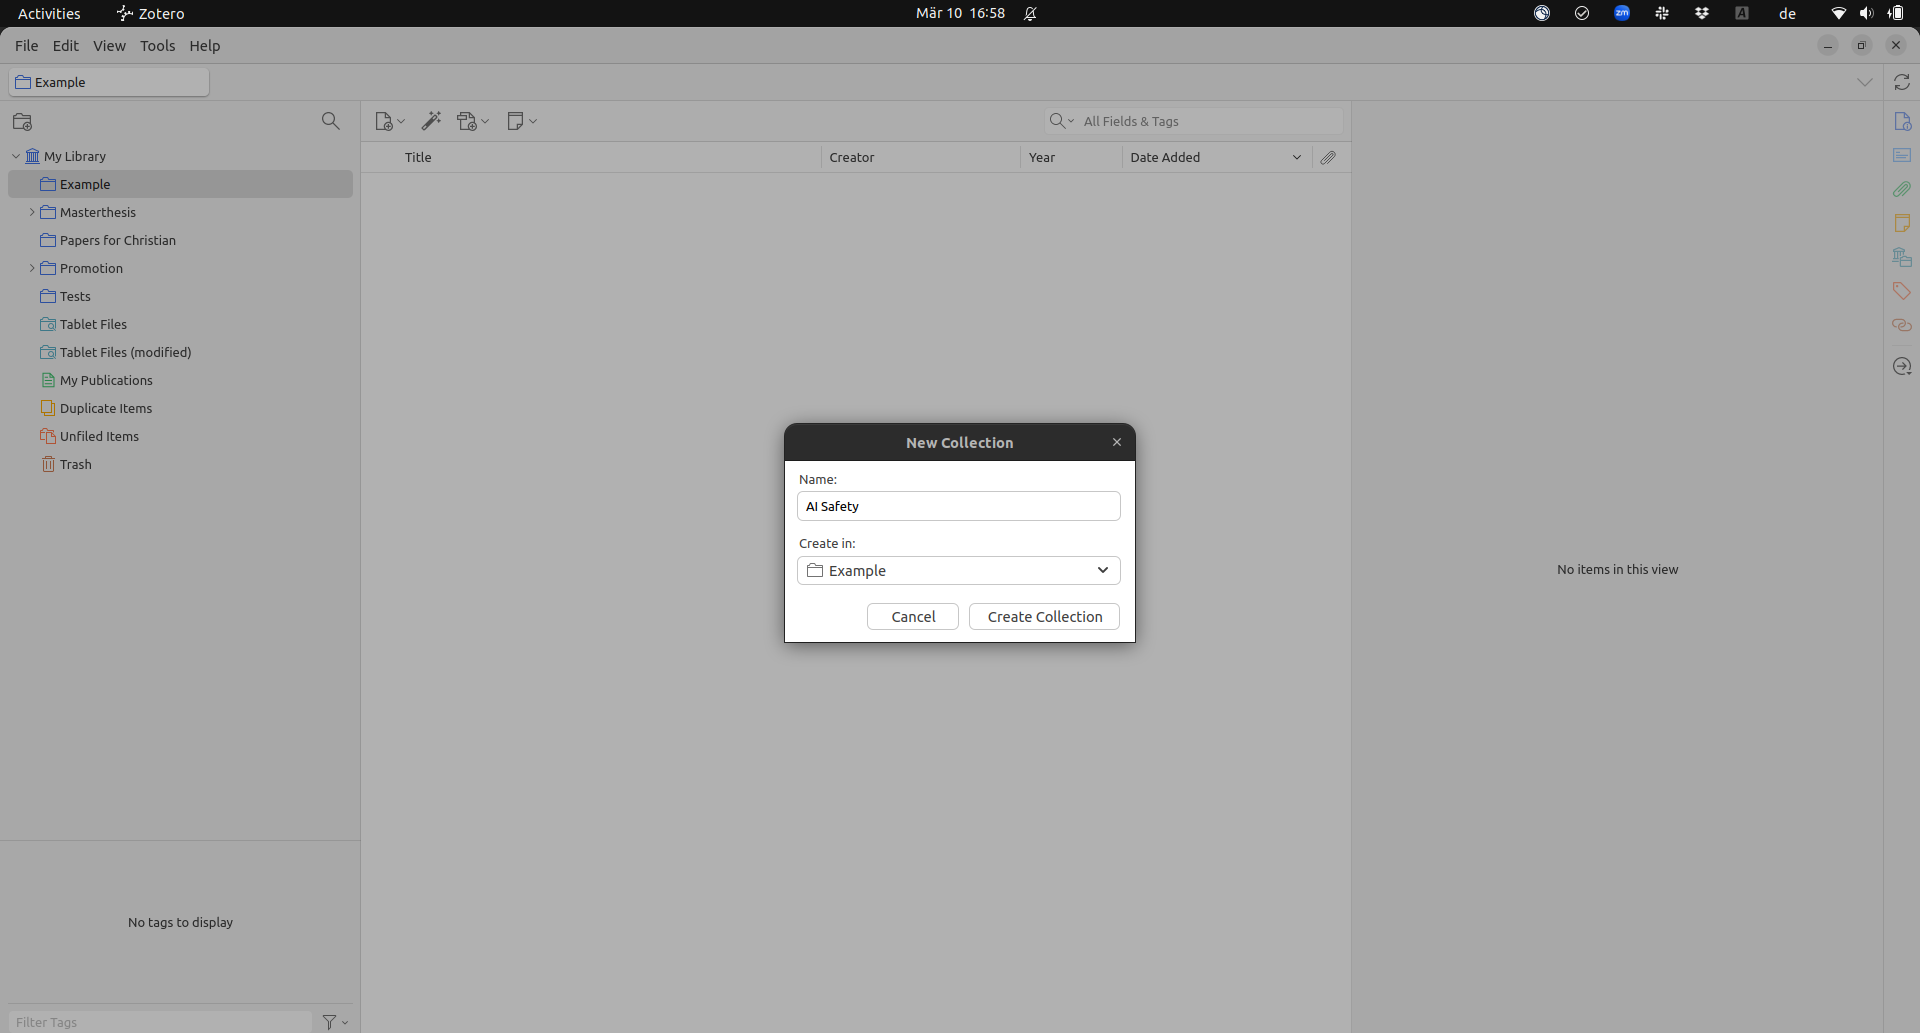Screen dimensions: 1920x1033
Task: Close the New Collection dialog
Action: 1117,442
